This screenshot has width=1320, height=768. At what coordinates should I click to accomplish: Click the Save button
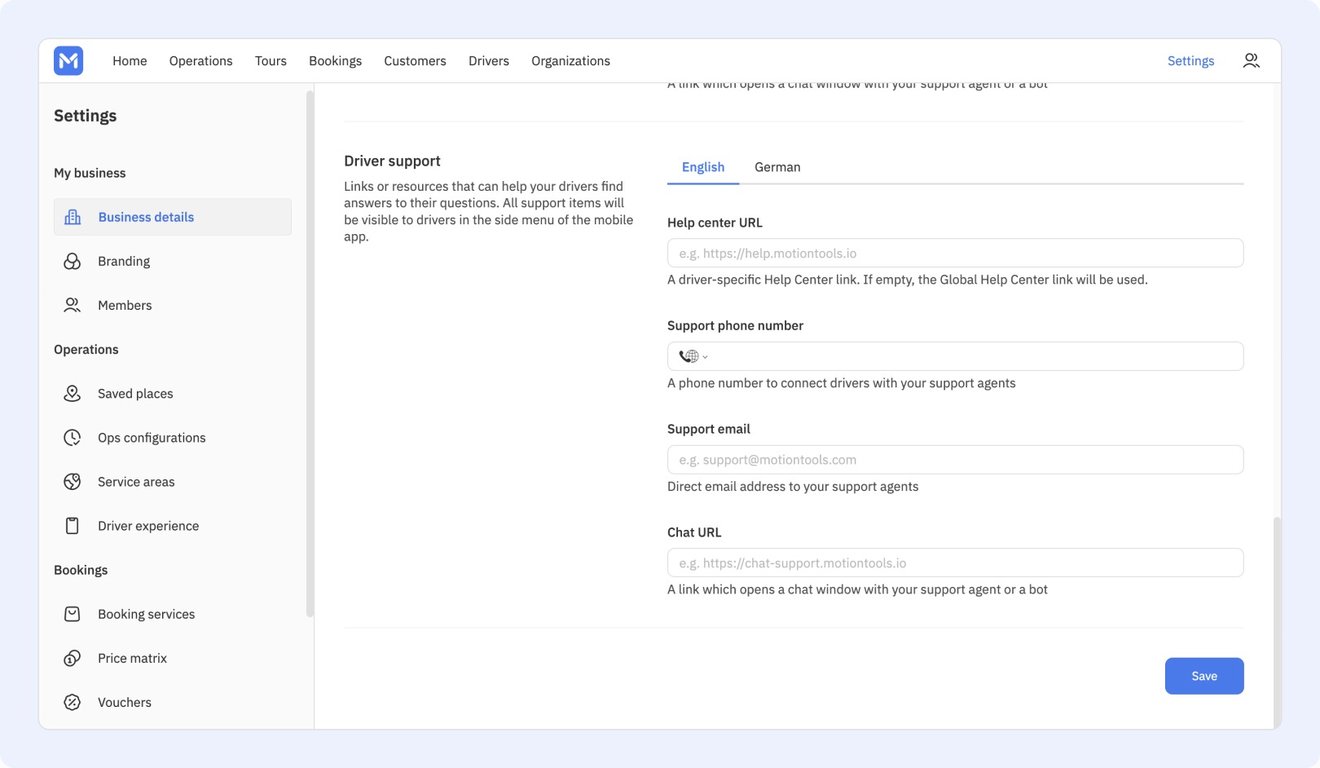1204,676
